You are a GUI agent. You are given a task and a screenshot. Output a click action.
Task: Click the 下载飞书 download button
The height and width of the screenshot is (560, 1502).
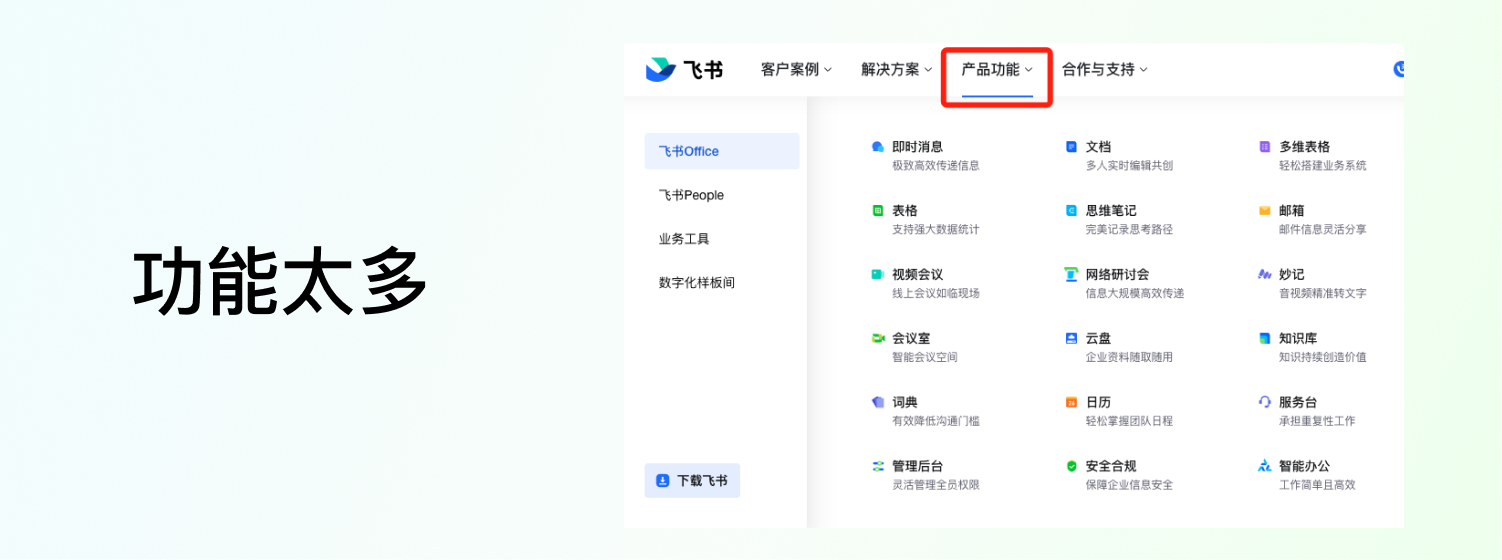692,481
